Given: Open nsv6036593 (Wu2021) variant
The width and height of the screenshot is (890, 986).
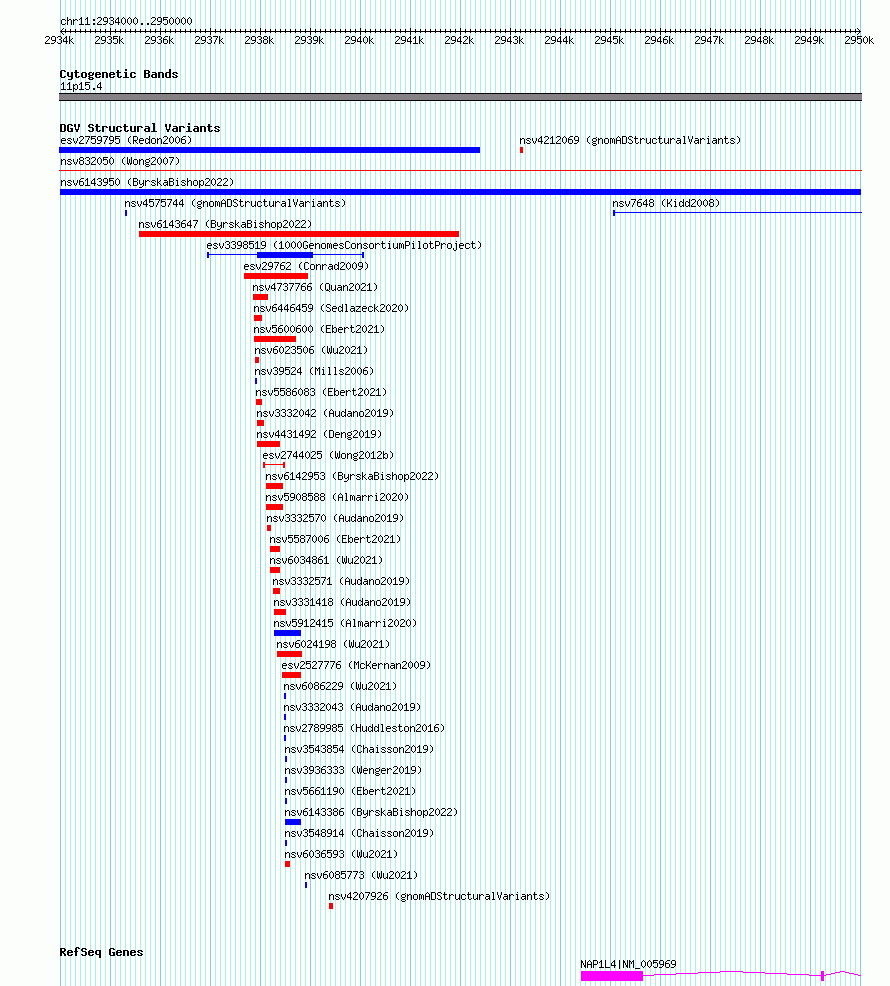Looking at the screenshot, I should pos(341,855).
